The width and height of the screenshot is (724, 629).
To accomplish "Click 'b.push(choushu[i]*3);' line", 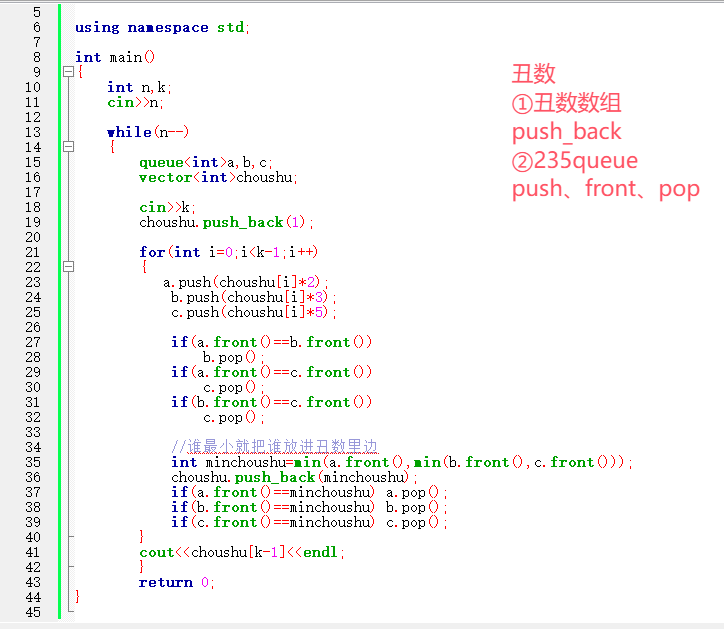I will [253, 297].
